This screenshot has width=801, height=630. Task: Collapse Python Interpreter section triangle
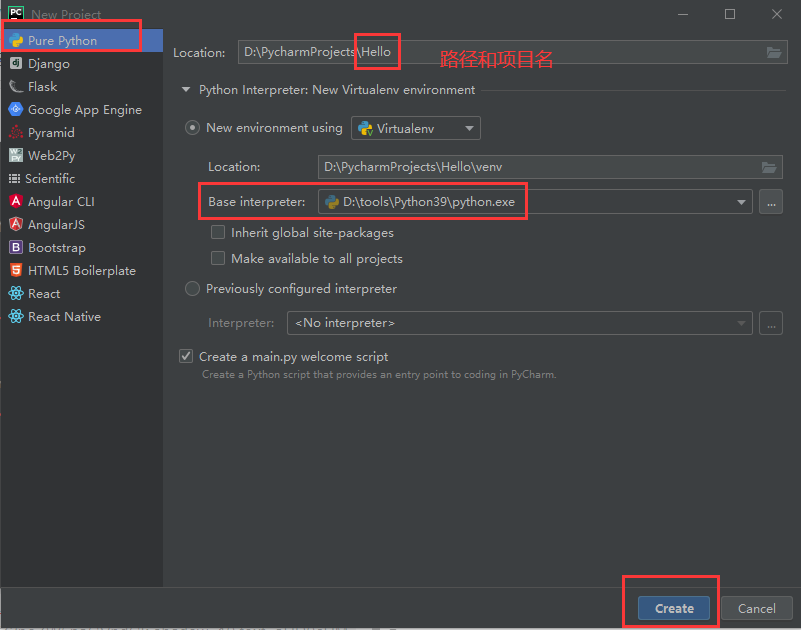(x=186, y=90)
